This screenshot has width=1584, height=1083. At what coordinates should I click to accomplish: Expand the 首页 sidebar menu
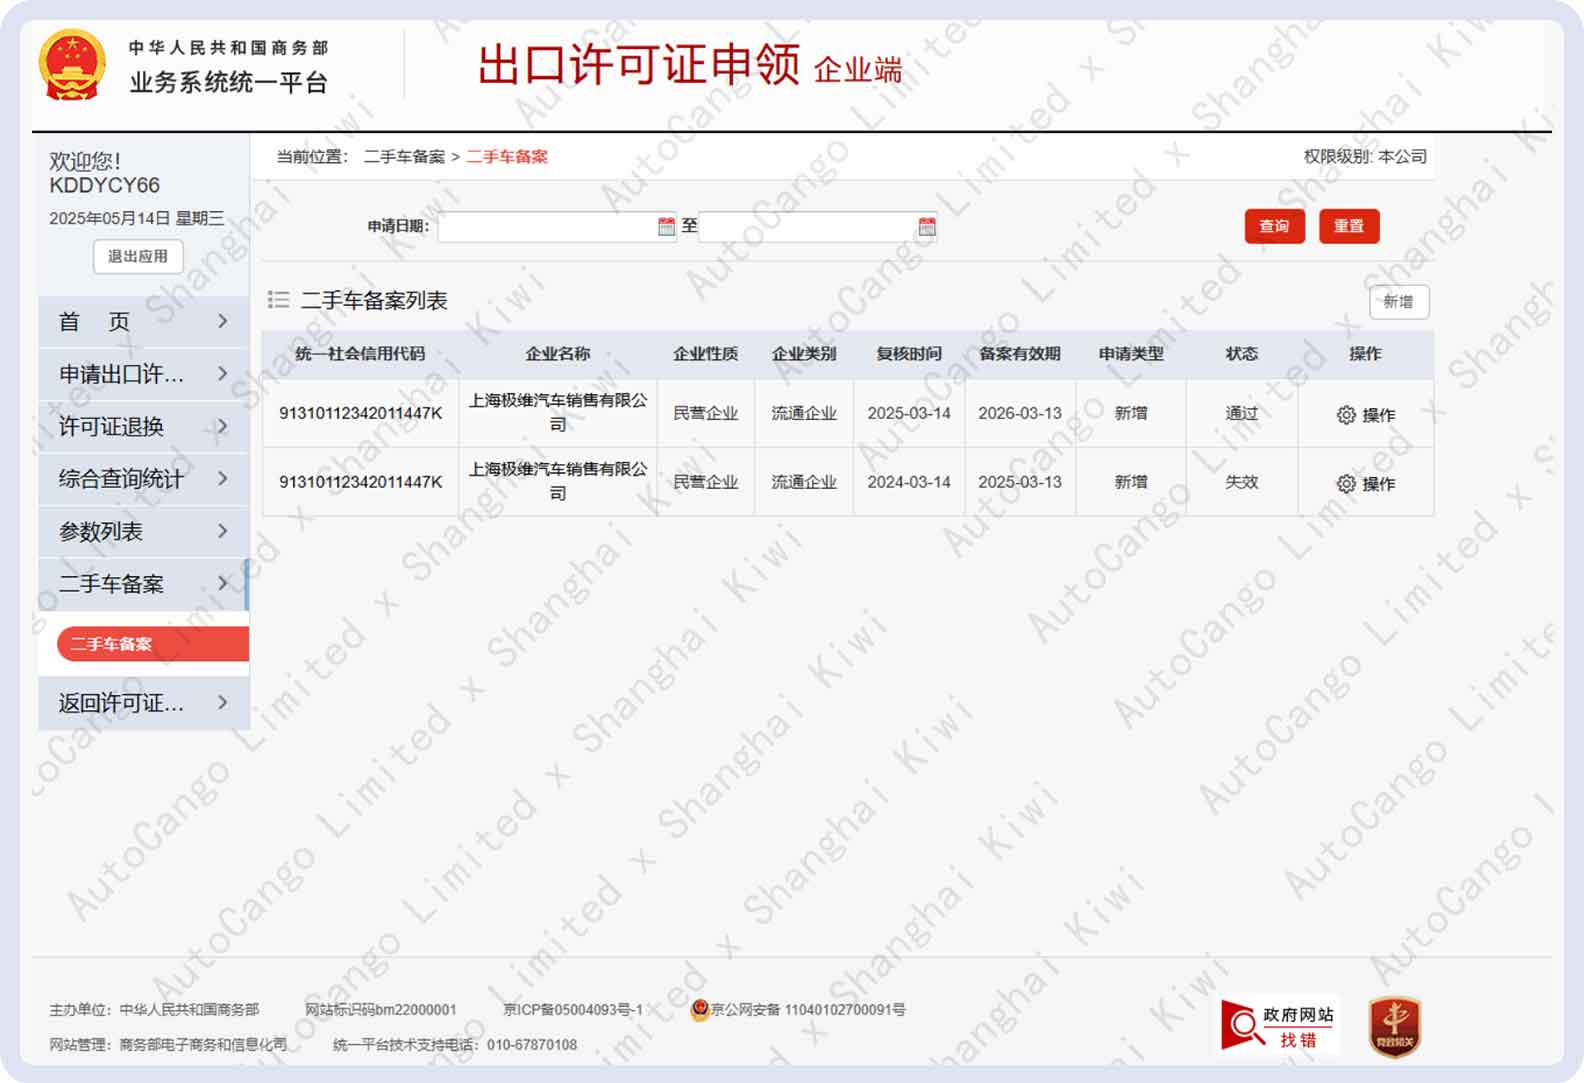143,322
